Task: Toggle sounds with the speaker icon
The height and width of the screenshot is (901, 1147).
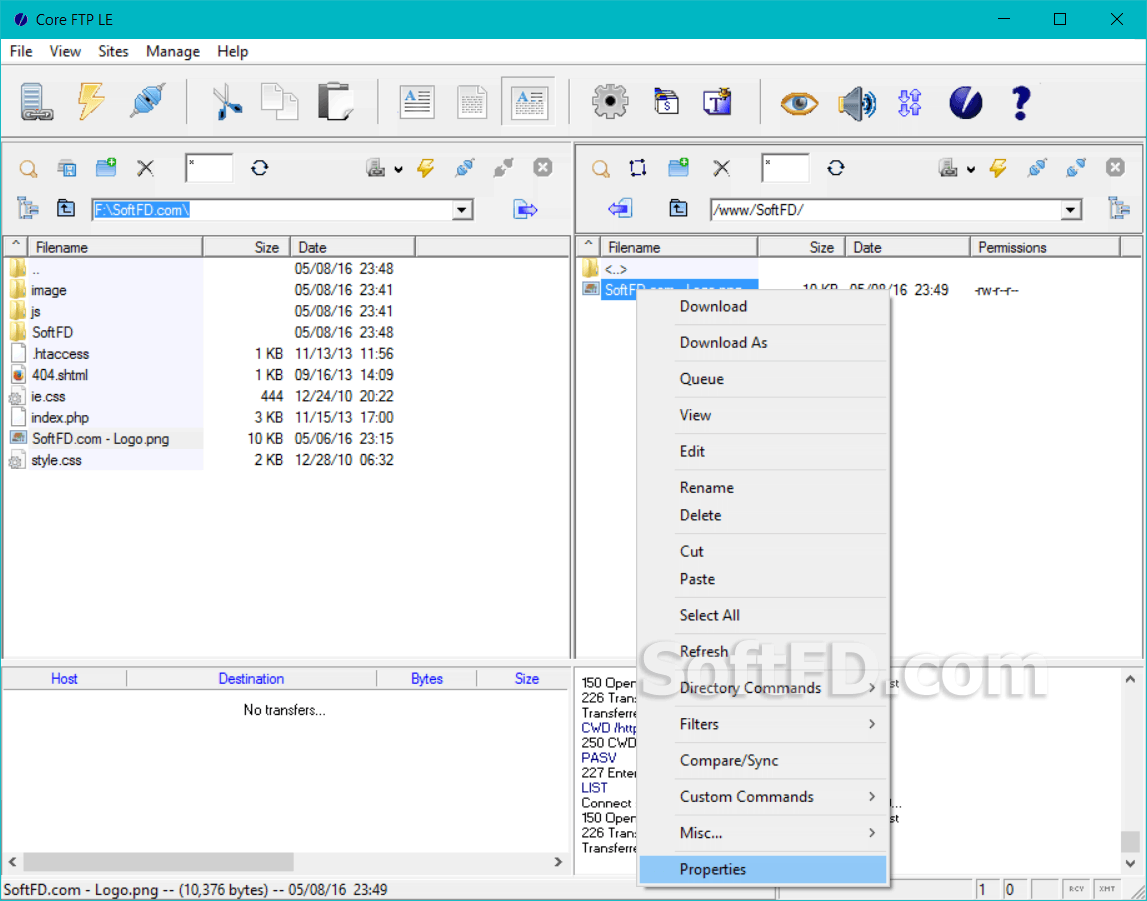Action: (857, 102)
